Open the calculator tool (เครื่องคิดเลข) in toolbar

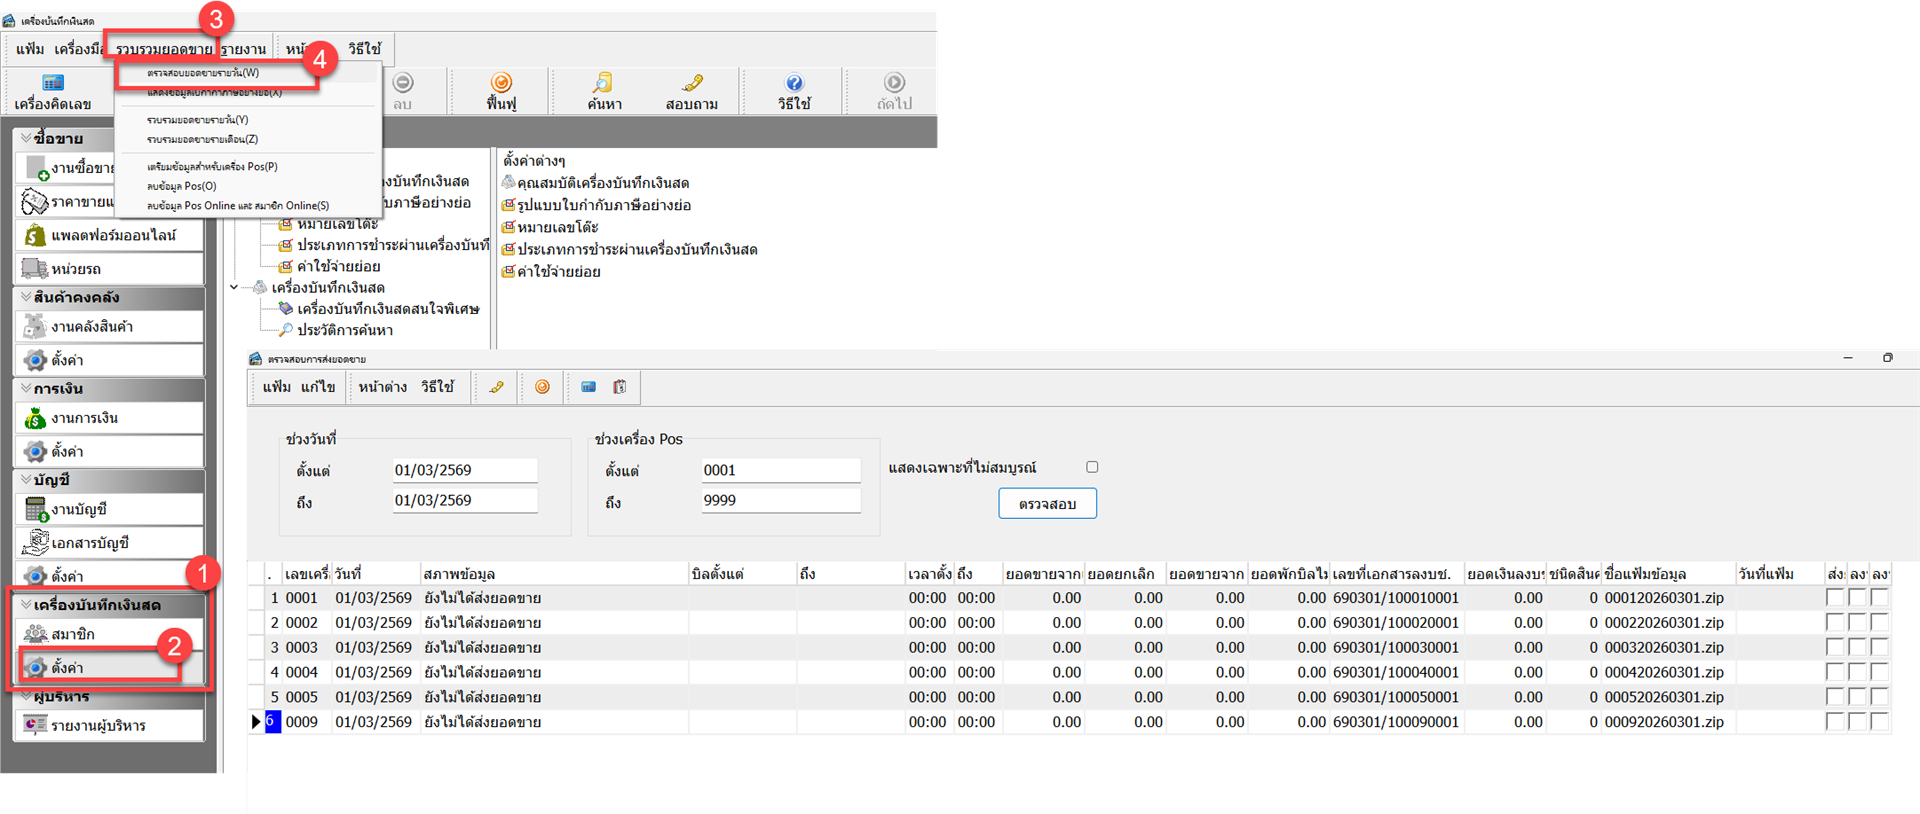pyautogui.click(x=53, y=92)
